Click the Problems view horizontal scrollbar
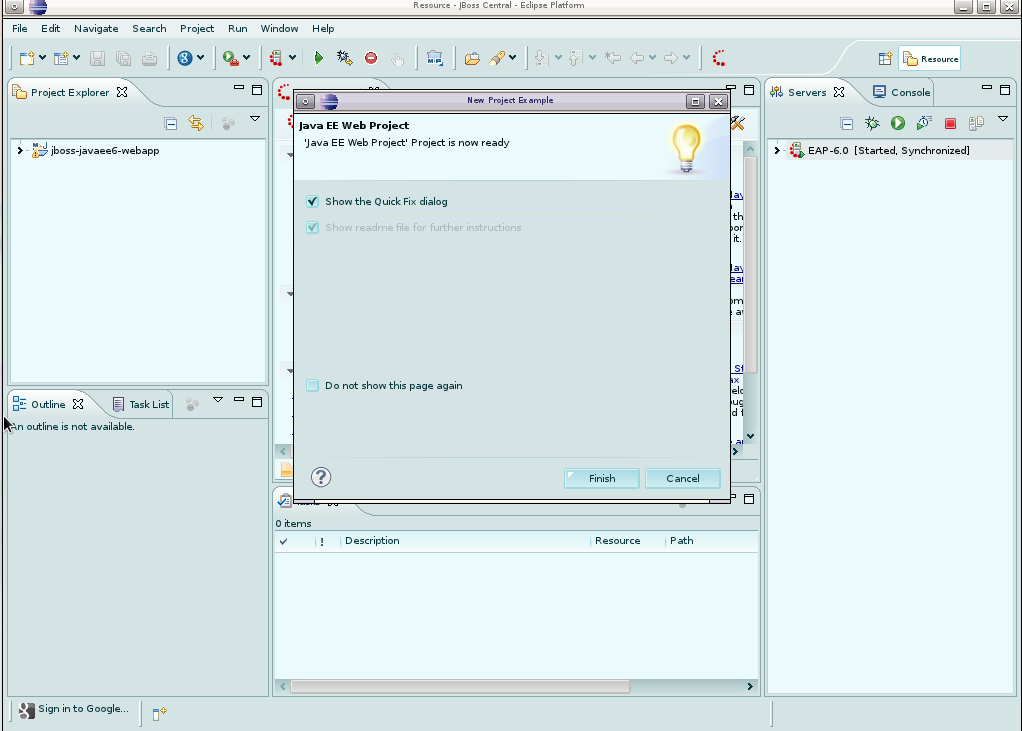Image resolution: width=1022 pixels, height=731 pixels. point(460,686)
